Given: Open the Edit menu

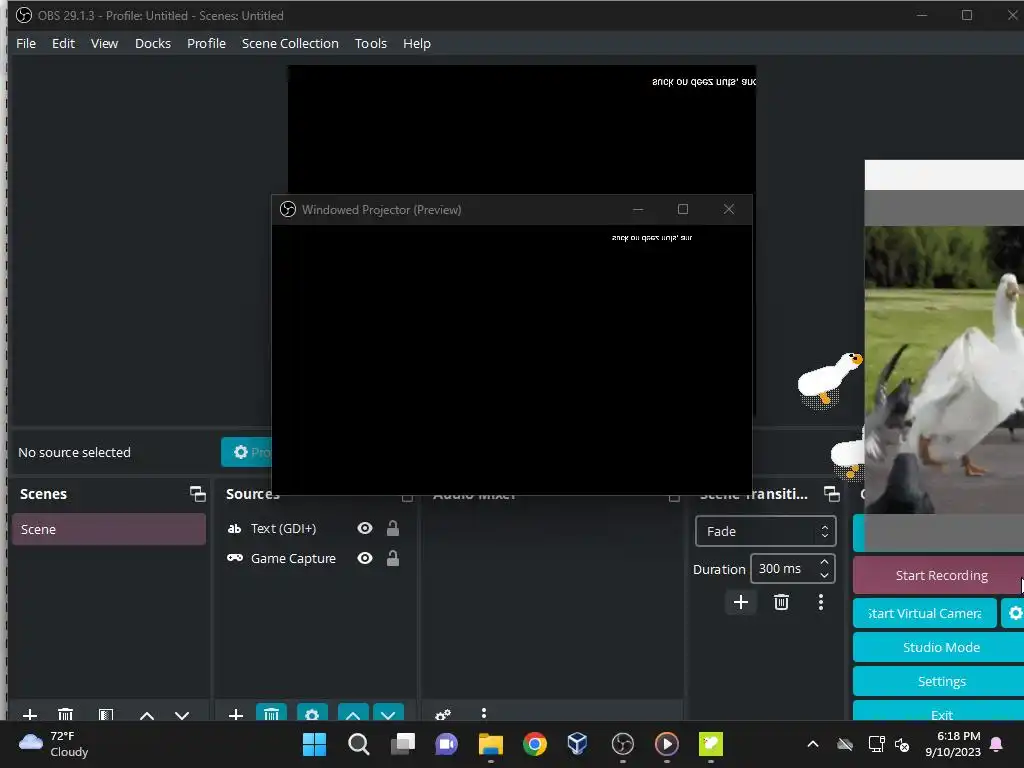Looking at the screenshot, I should [63, 43].
